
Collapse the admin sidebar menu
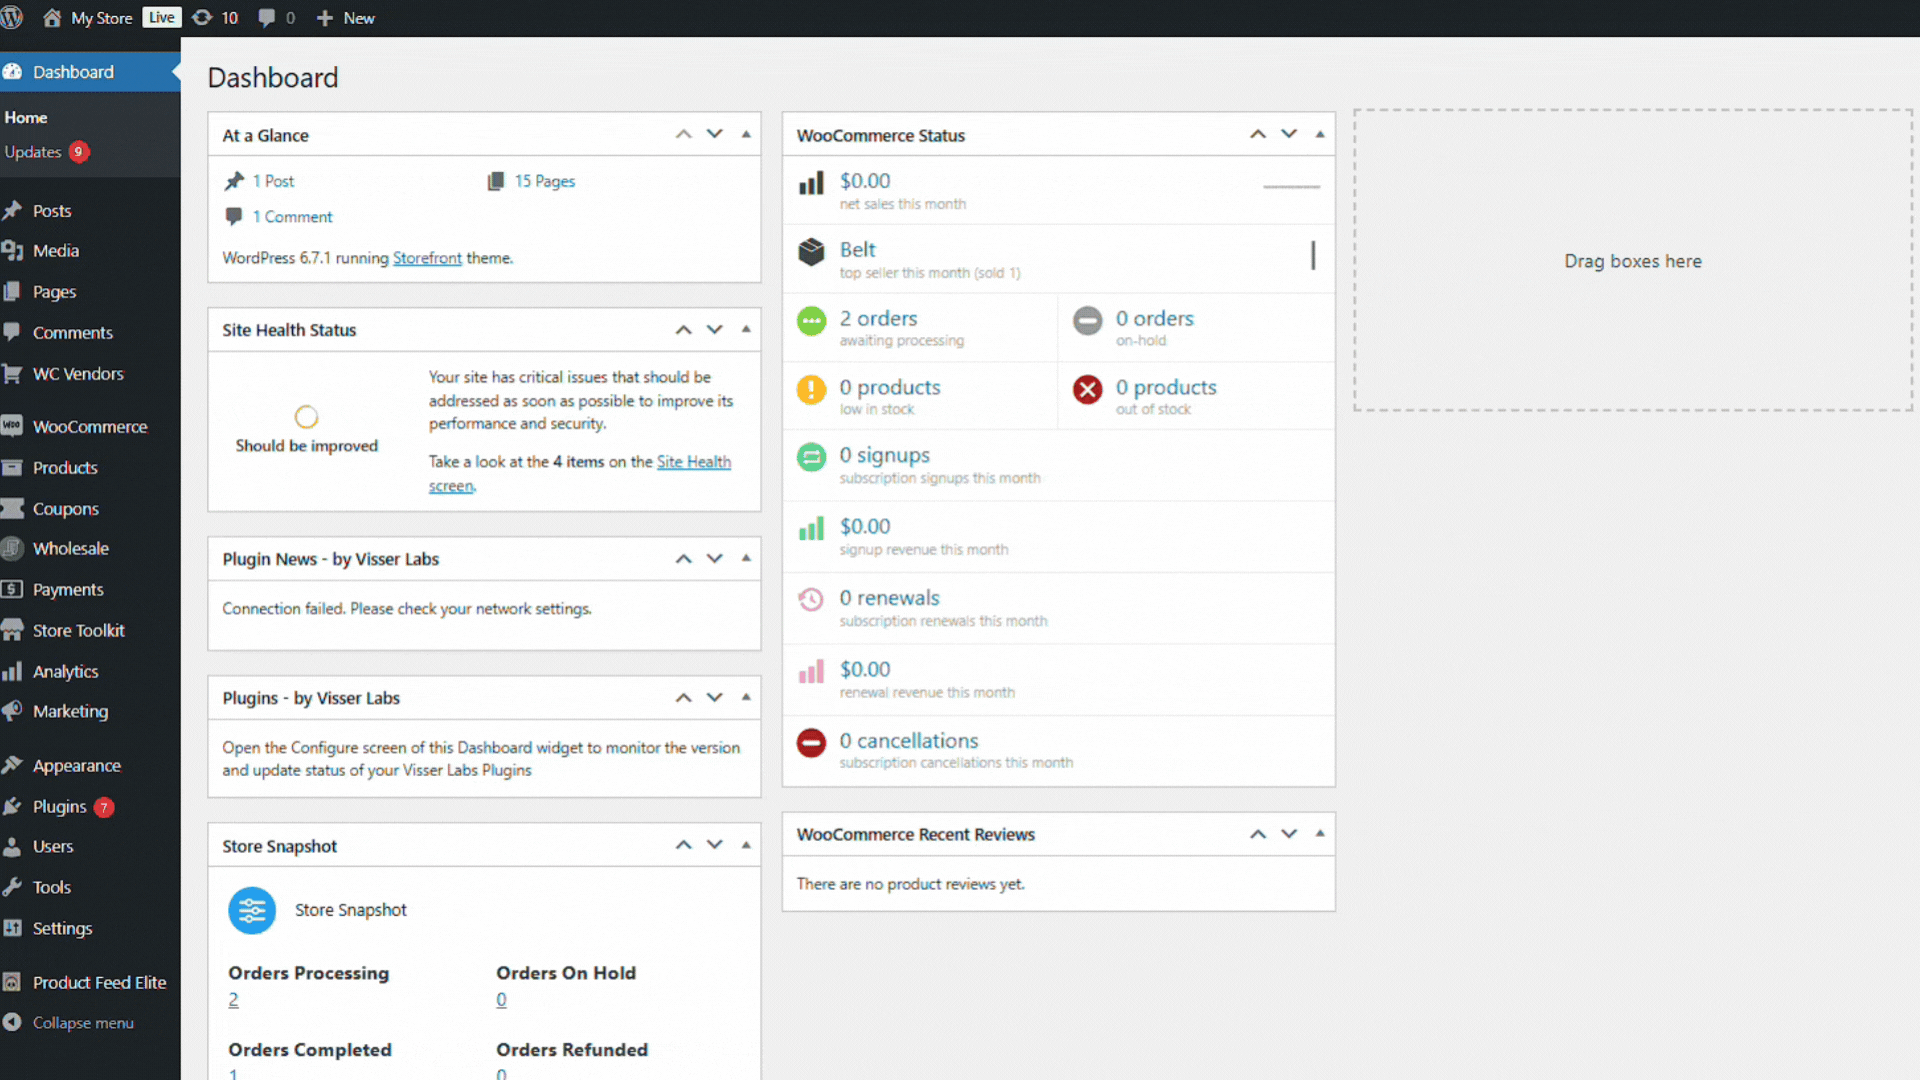82,1023
